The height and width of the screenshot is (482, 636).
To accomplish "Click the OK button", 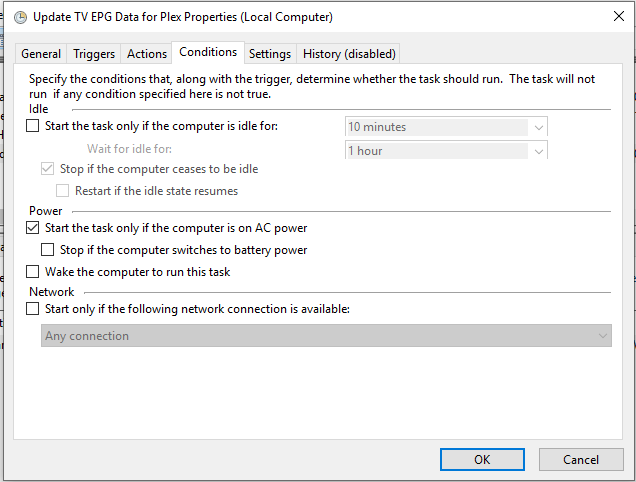I will click(x=482, y=459).
